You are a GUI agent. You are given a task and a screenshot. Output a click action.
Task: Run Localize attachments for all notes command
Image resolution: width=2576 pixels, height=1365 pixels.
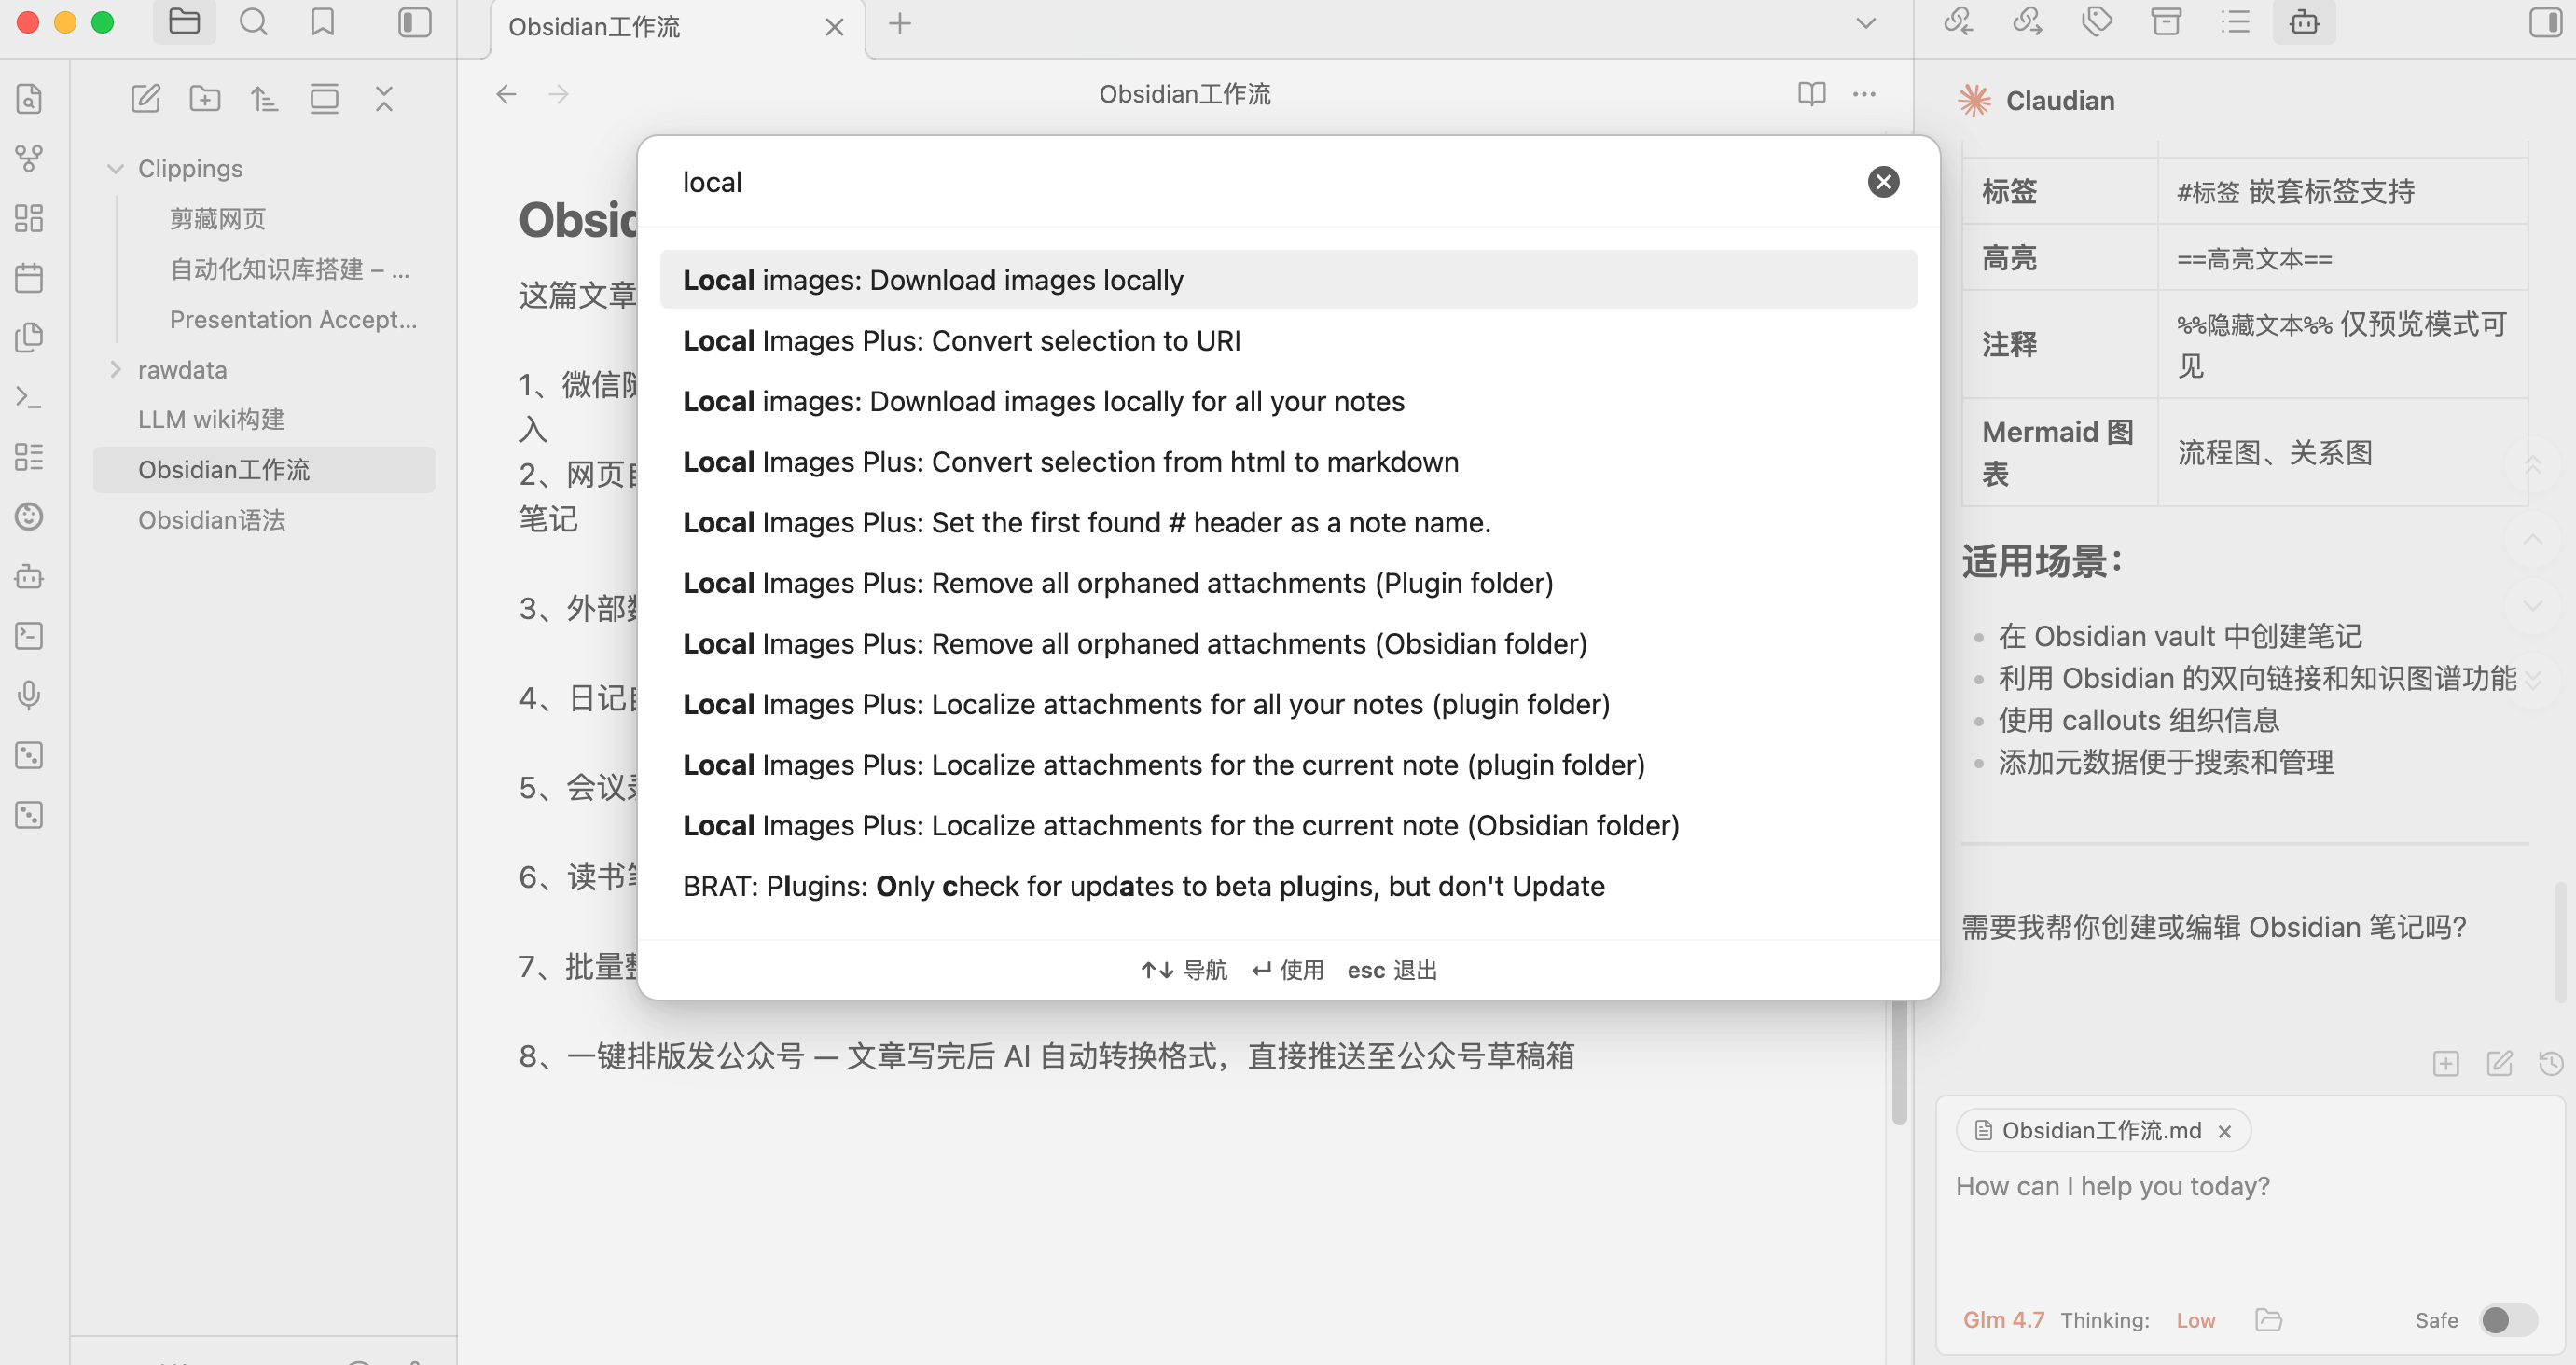click(x=1288, y=705)
